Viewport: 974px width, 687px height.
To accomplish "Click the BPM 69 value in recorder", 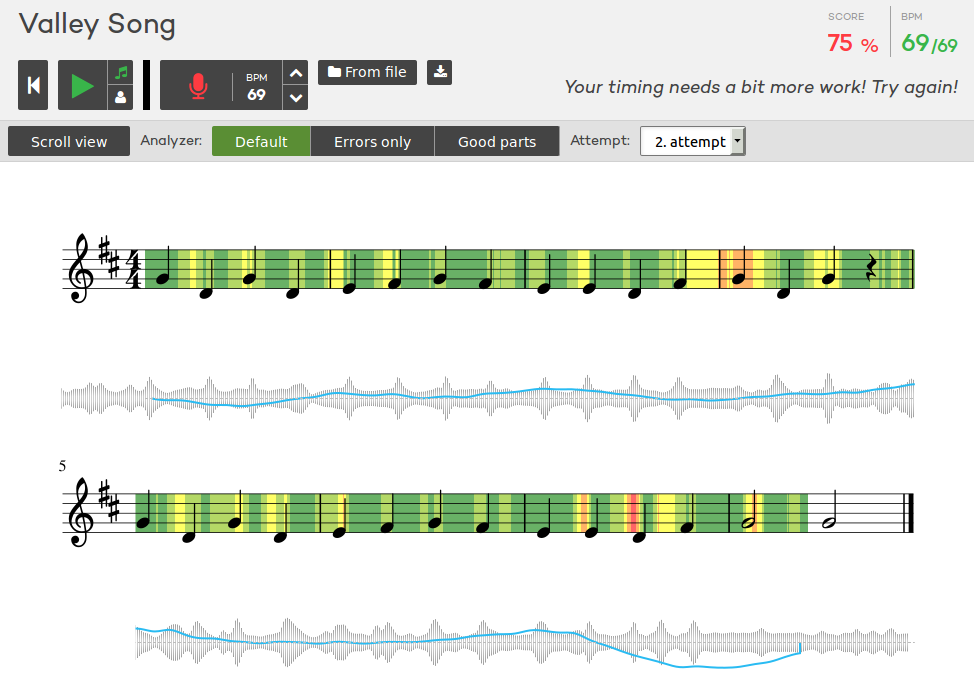I will (x=257, y=94).
